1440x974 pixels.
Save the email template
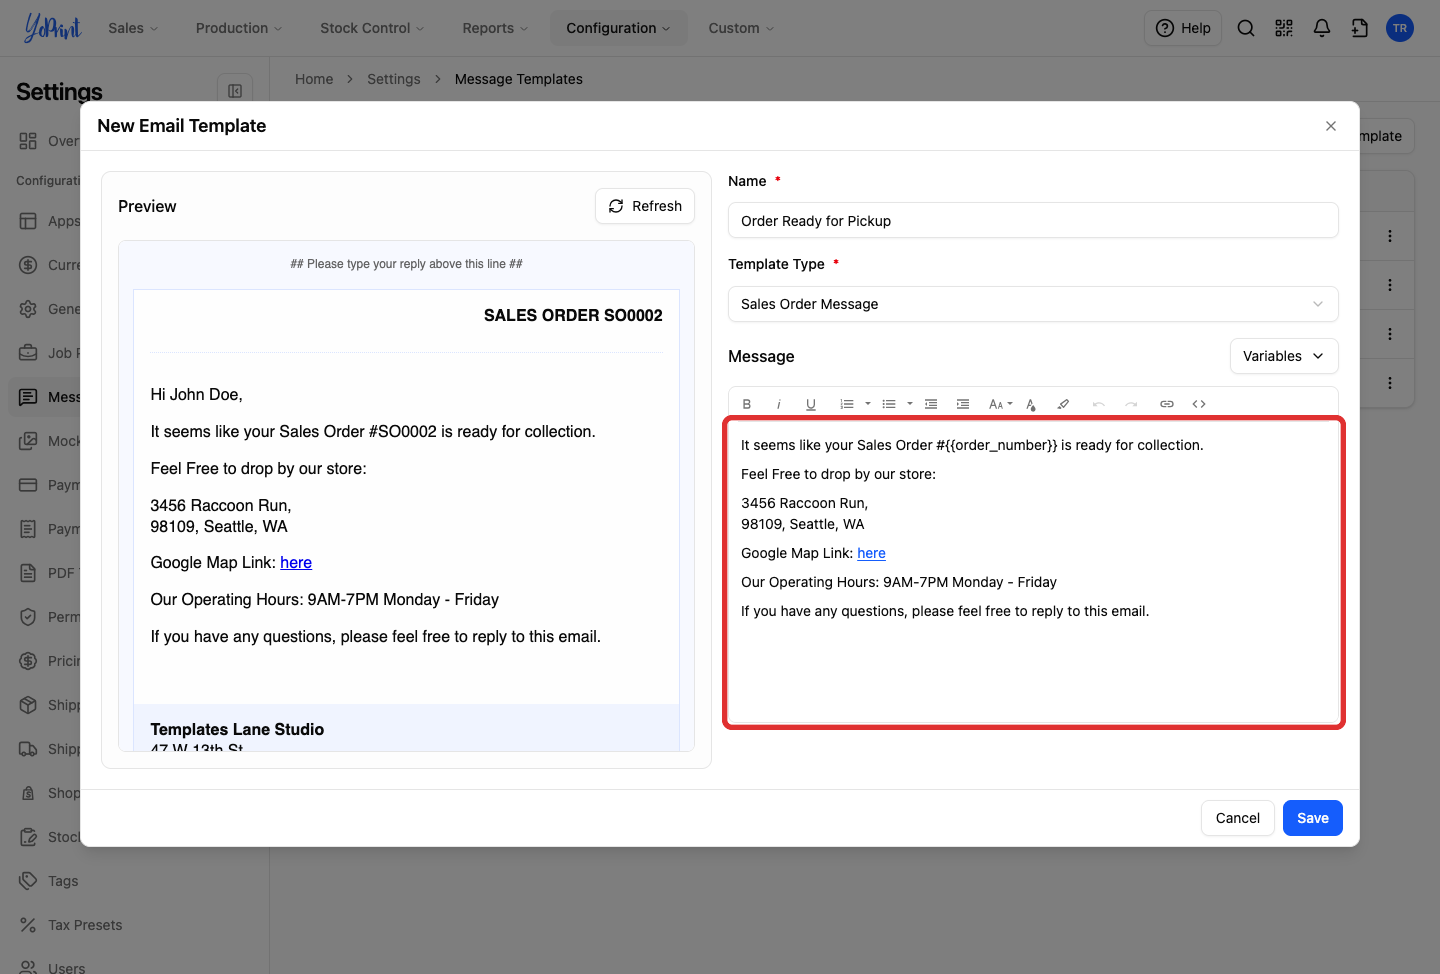tap(1312, 818)
